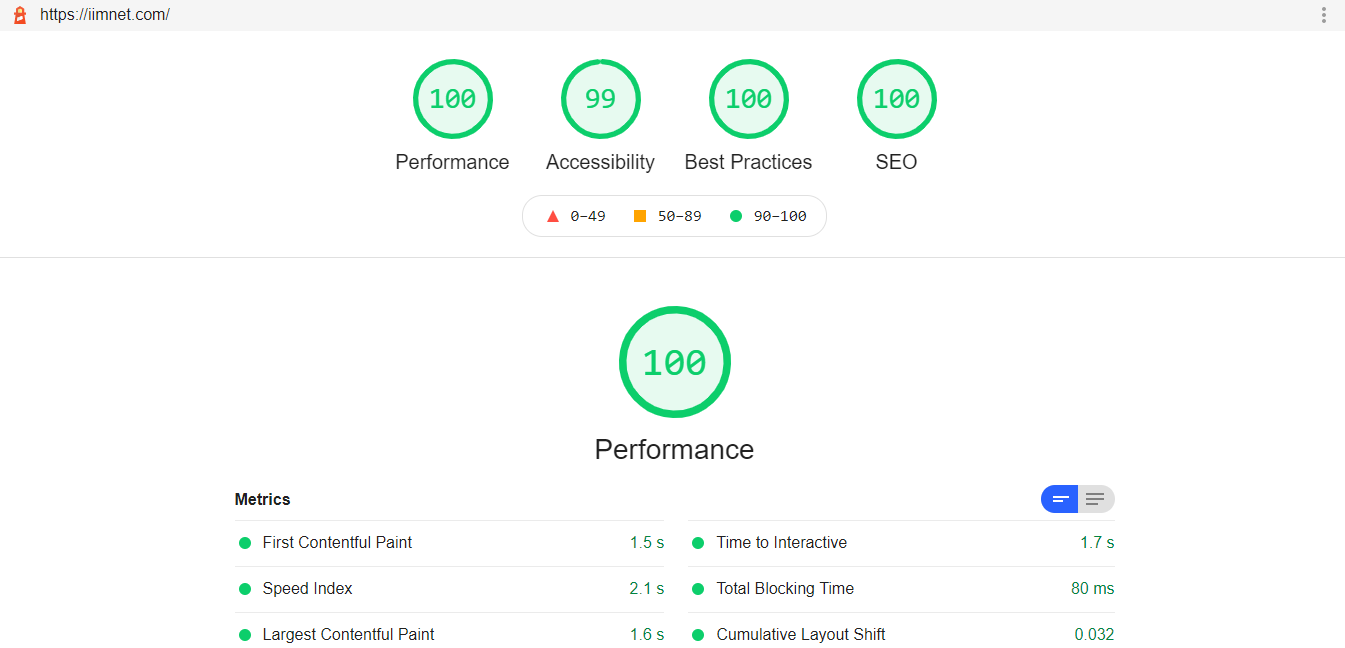Click the iimnet.com URL link
Screen dimensions: 1345x648
(105, 15)
